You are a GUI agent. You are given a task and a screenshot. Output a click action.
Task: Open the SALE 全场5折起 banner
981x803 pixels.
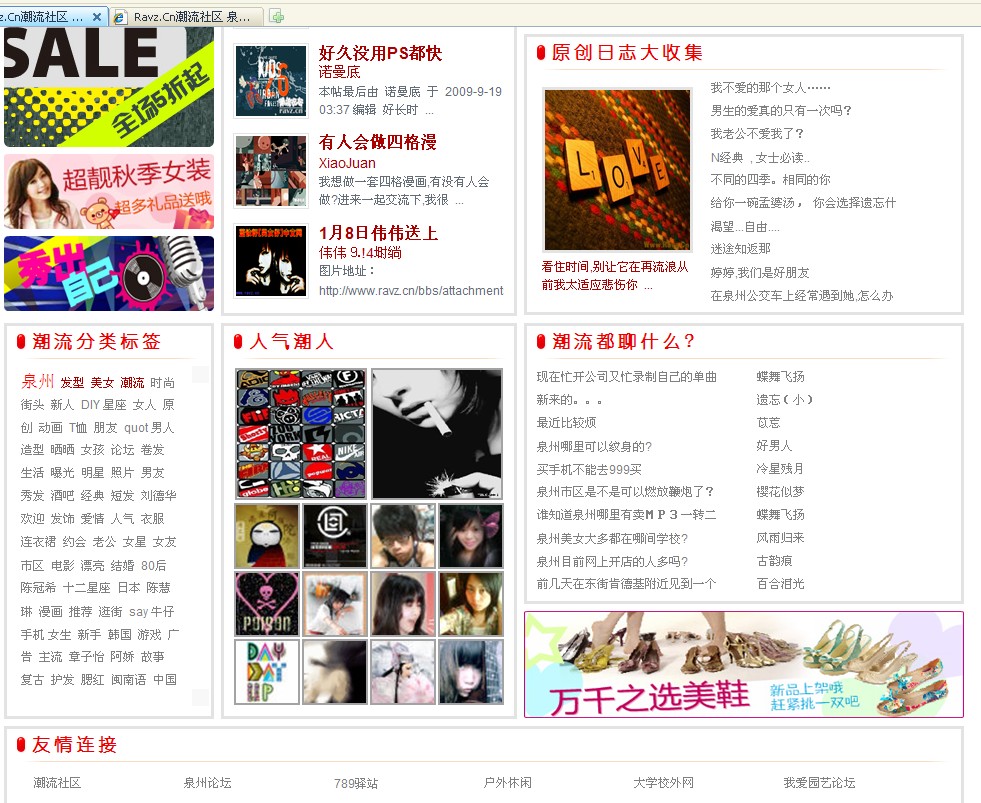(x=109, y=87)
